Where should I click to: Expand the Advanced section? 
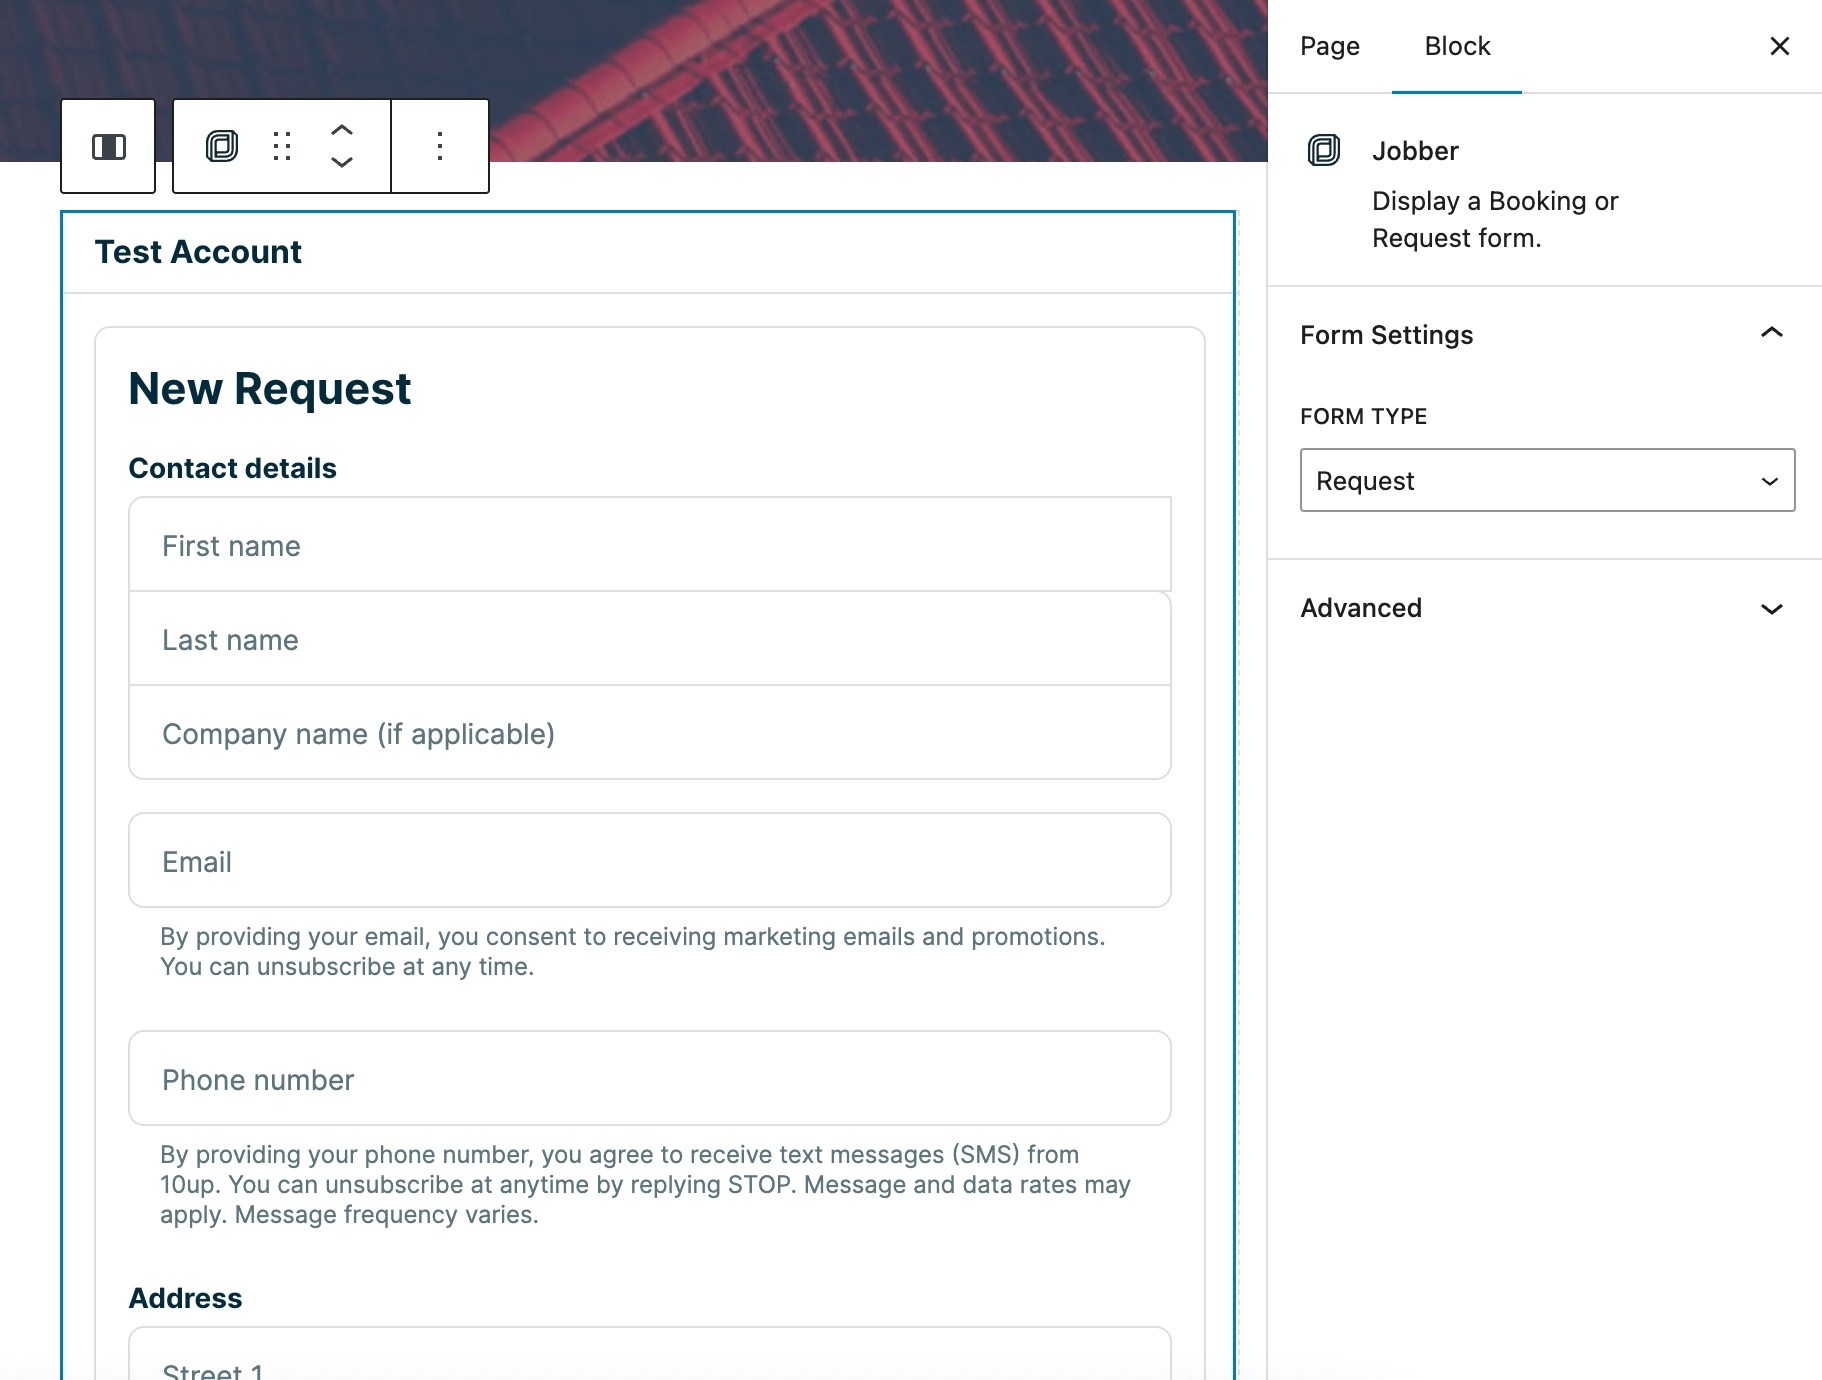pos(1771,608)
